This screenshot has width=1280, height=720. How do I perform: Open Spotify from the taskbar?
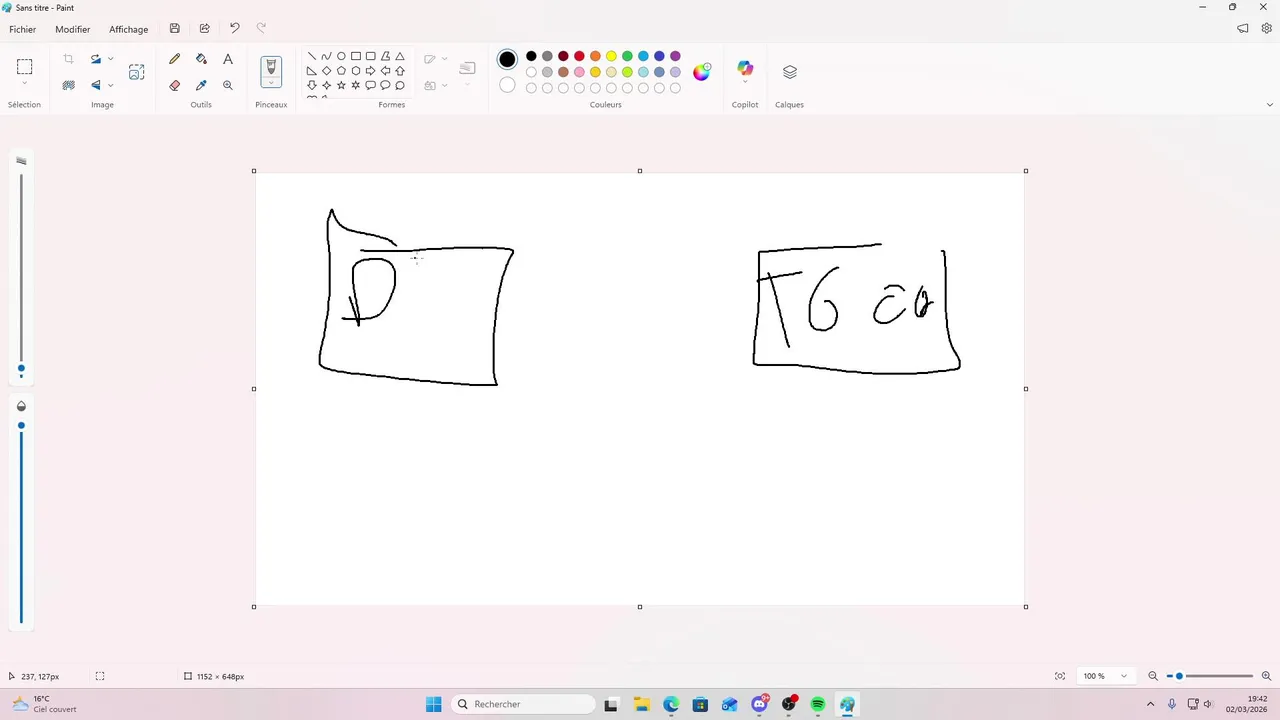pos(818,704)
